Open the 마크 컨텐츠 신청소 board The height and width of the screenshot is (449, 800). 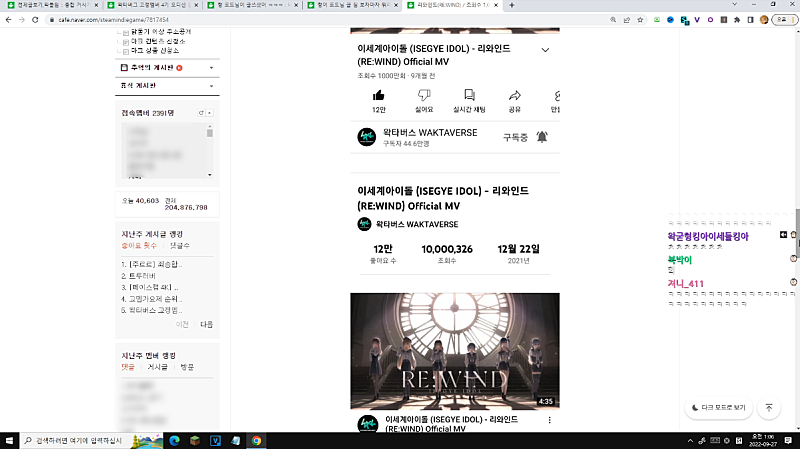[x=158, y=41]
